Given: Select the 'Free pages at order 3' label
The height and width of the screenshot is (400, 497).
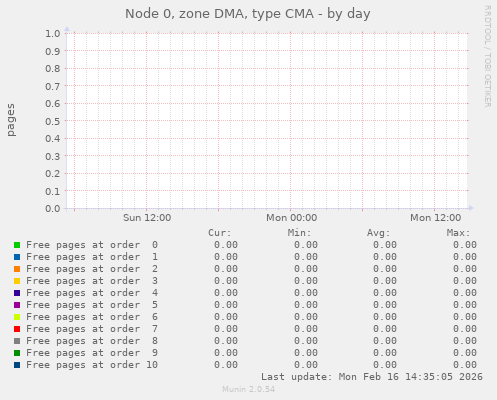Looking at the screenshot, I should [x=92, y=281].
